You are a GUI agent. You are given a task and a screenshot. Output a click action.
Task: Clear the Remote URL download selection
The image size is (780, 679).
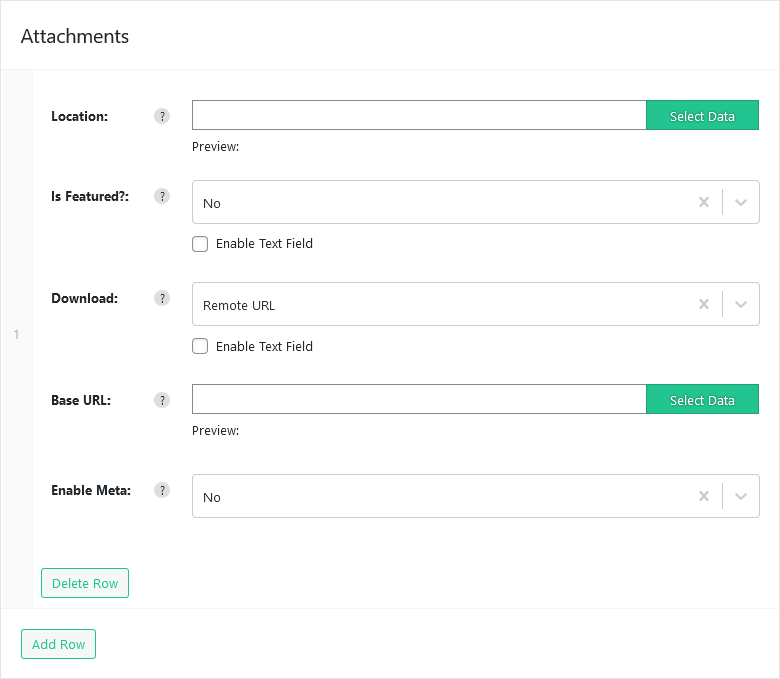pyautogui.click(x=703, y=304)
